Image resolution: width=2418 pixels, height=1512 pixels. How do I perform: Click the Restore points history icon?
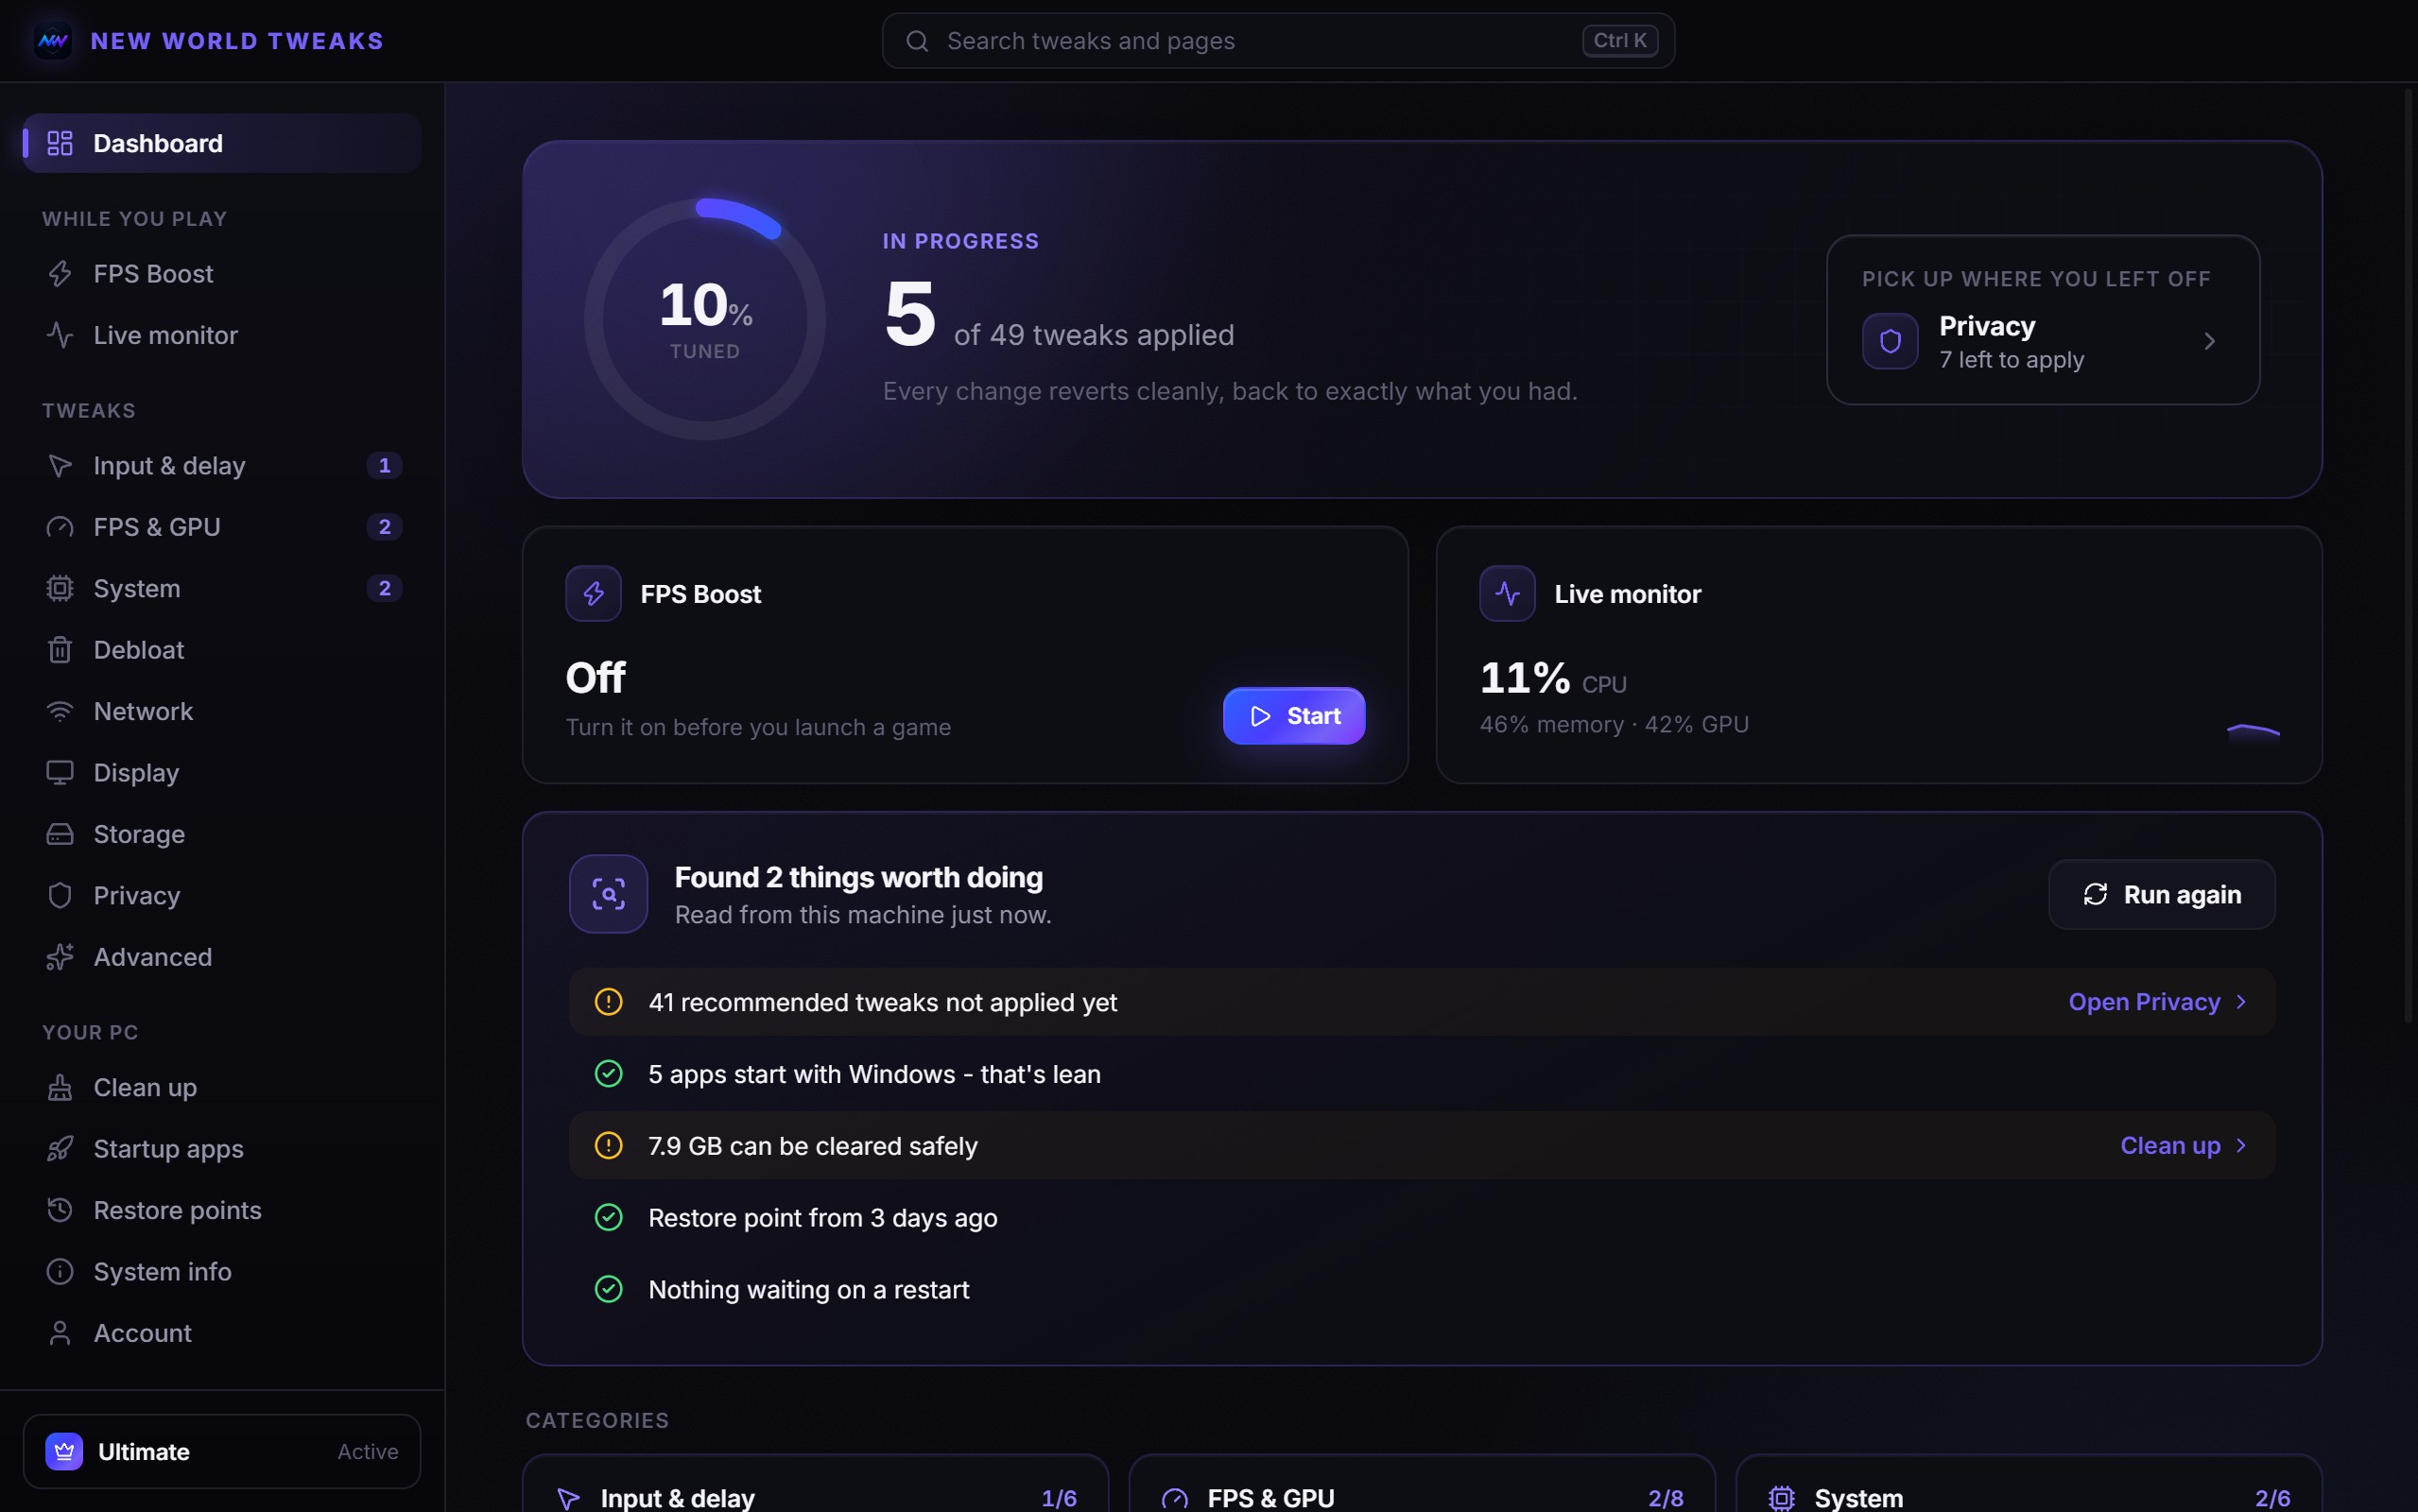point(60,1210)
